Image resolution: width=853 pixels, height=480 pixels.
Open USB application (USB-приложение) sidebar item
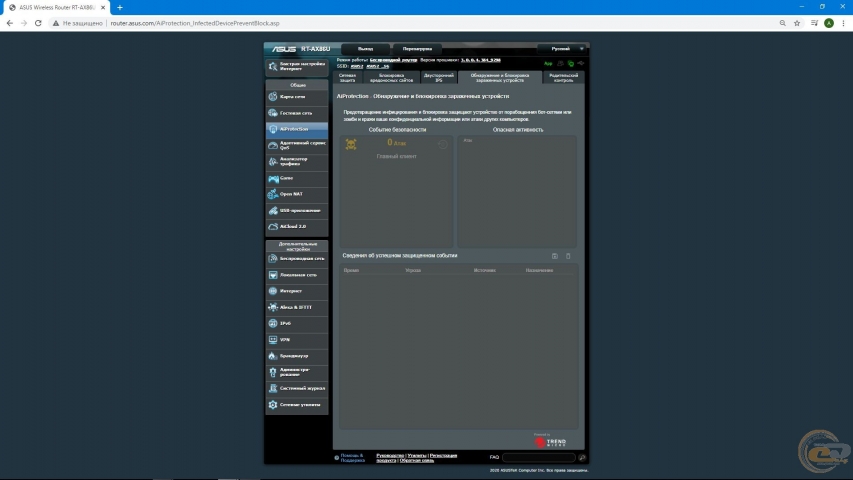296,211
